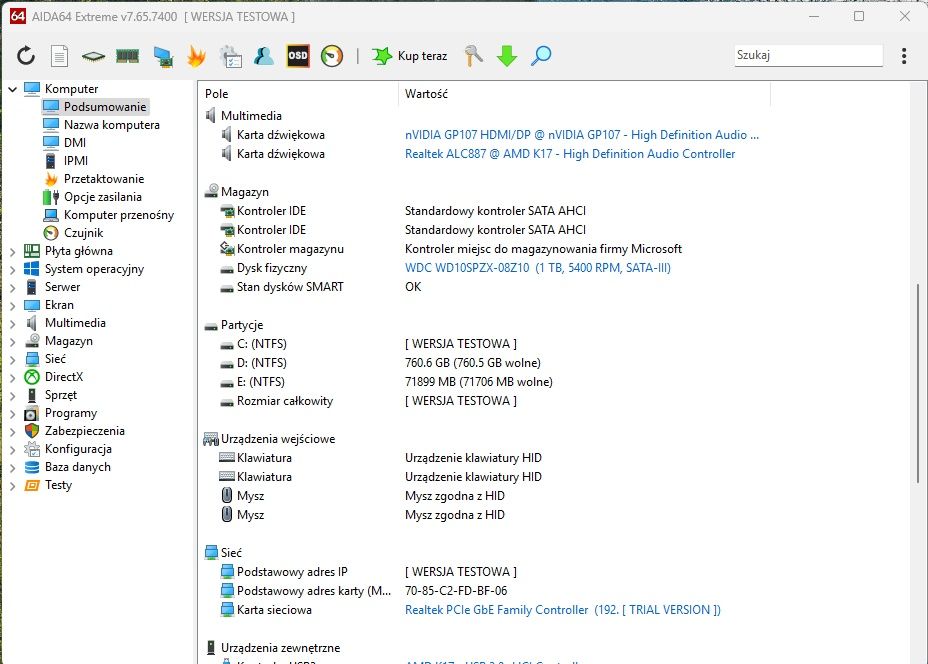Click the Partycje group header

click(x=242, y=325)
